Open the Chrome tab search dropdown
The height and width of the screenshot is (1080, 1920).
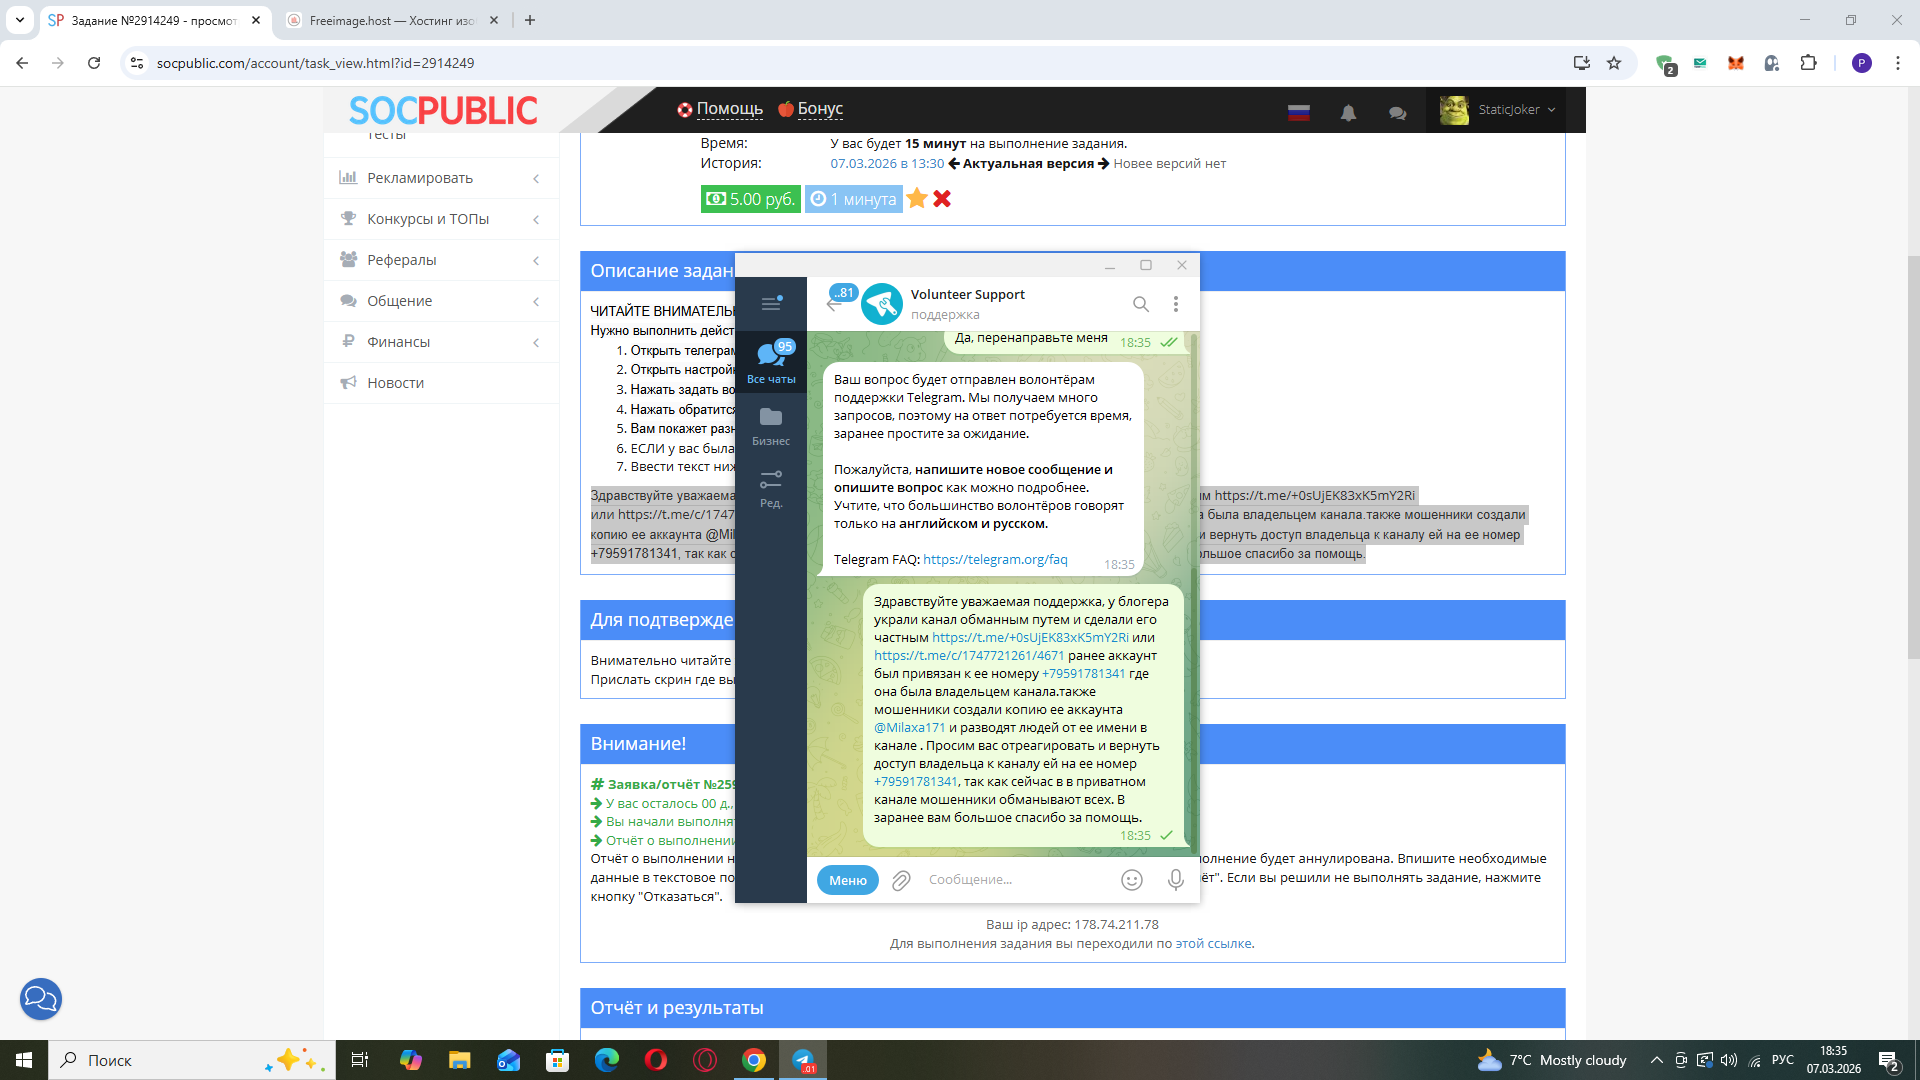(x=20, y=20)
